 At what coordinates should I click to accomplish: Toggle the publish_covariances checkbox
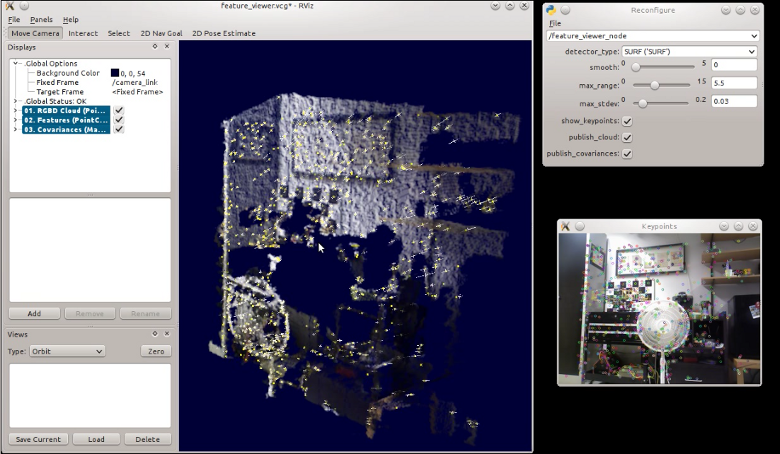pos(627,153)
